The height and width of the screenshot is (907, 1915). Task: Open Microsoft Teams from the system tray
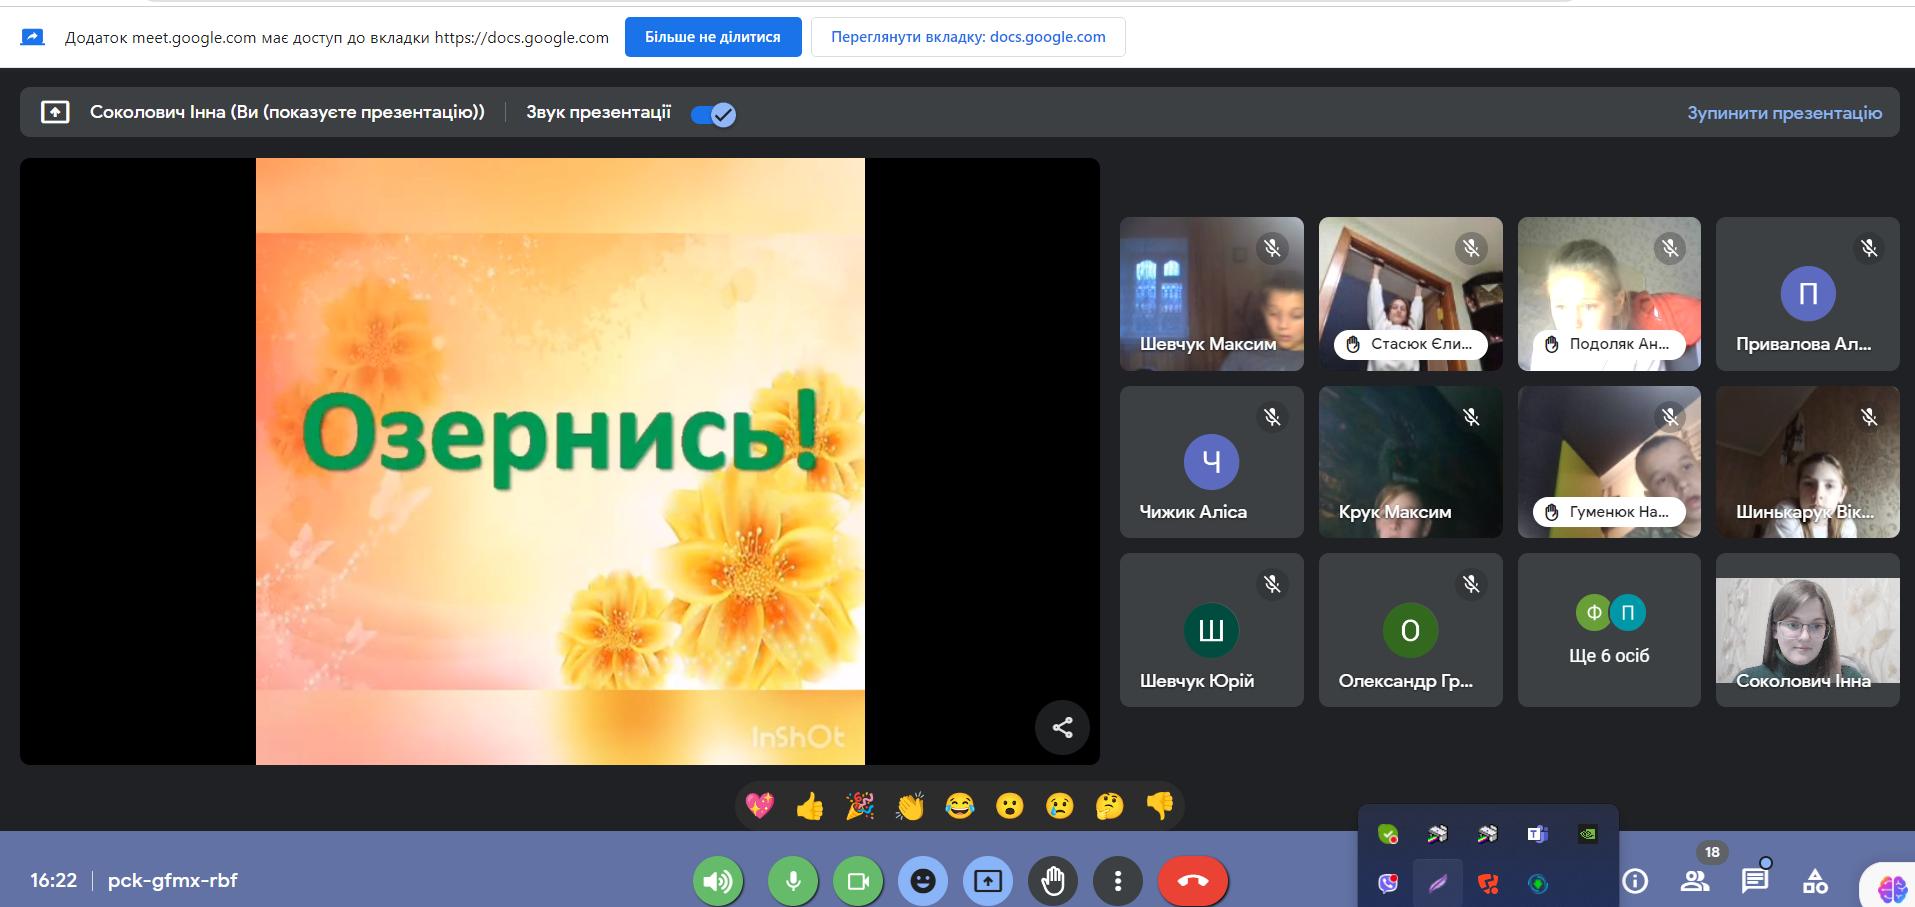pyautogui.click(x=1537, y=834)
